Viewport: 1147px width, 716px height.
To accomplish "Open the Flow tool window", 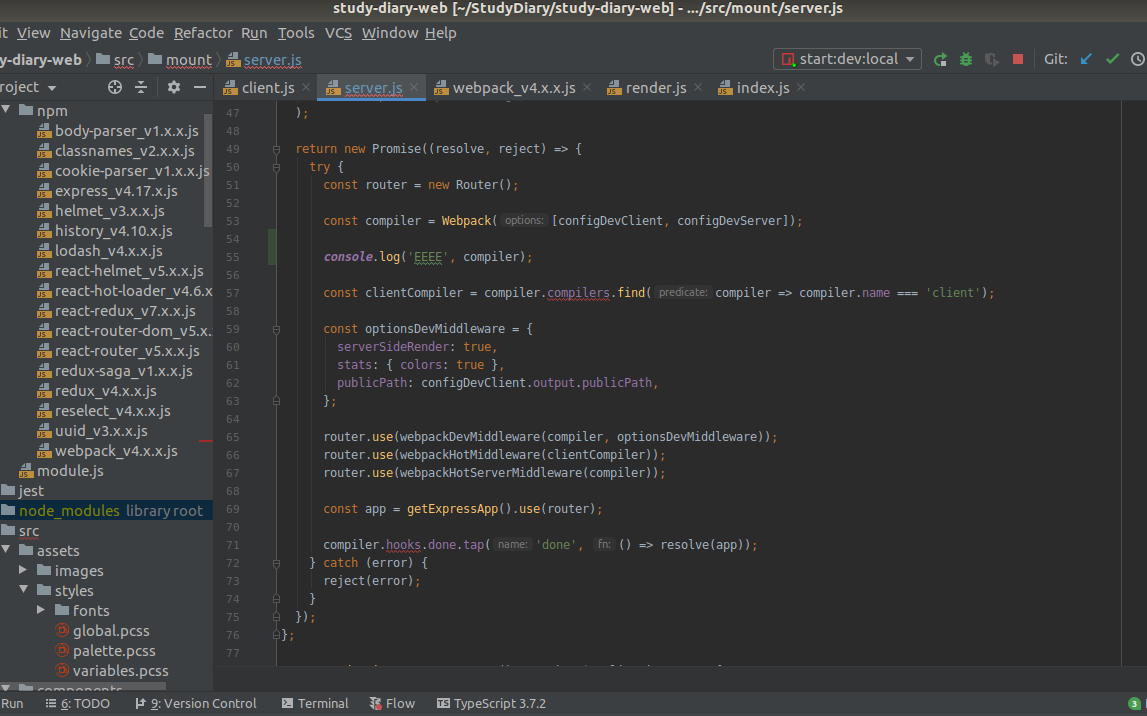I will point(392,704).
